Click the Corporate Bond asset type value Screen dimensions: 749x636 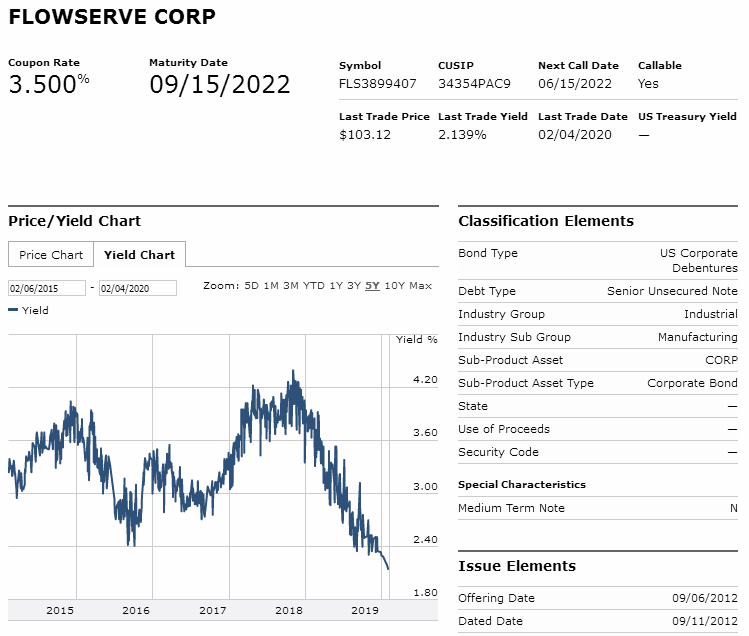pos(692,383)
